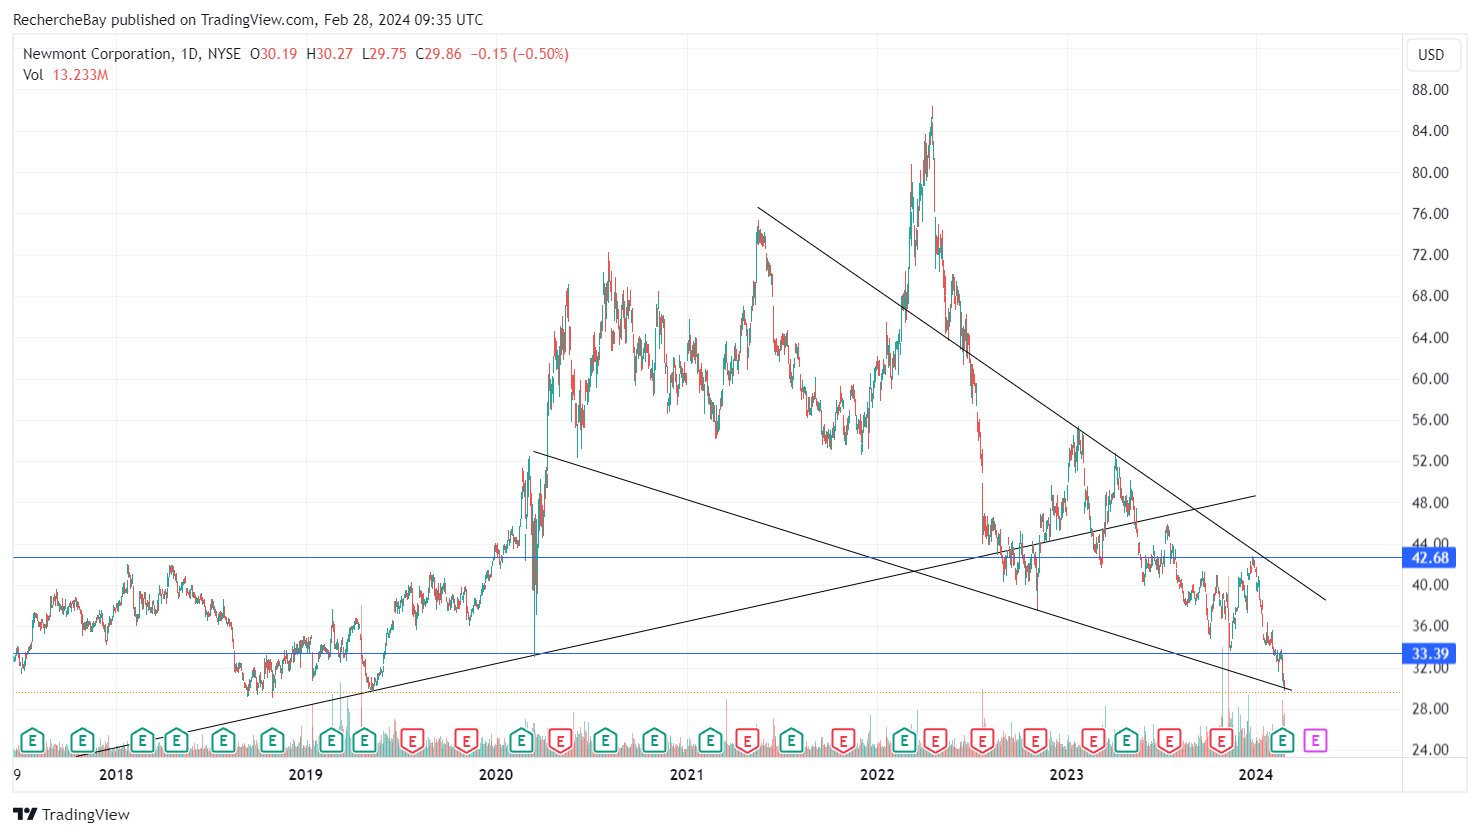The image size is (1480, 836).
Task: Click the RechercheBay published on TradingView.com header
Action: 248,20
